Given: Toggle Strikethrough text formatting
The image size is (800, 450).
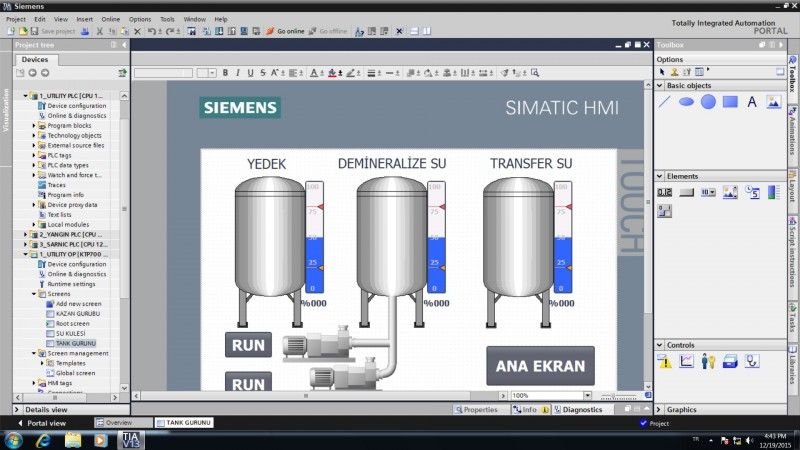Looking at the screenshot, I should (263, 73).
